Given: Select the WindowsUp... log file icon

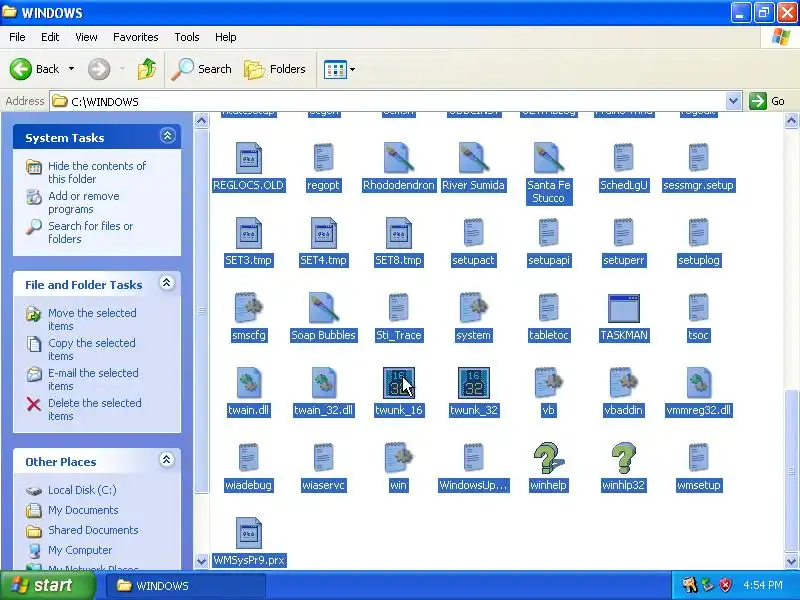Looking at the screenshot, I should (473, 458).
